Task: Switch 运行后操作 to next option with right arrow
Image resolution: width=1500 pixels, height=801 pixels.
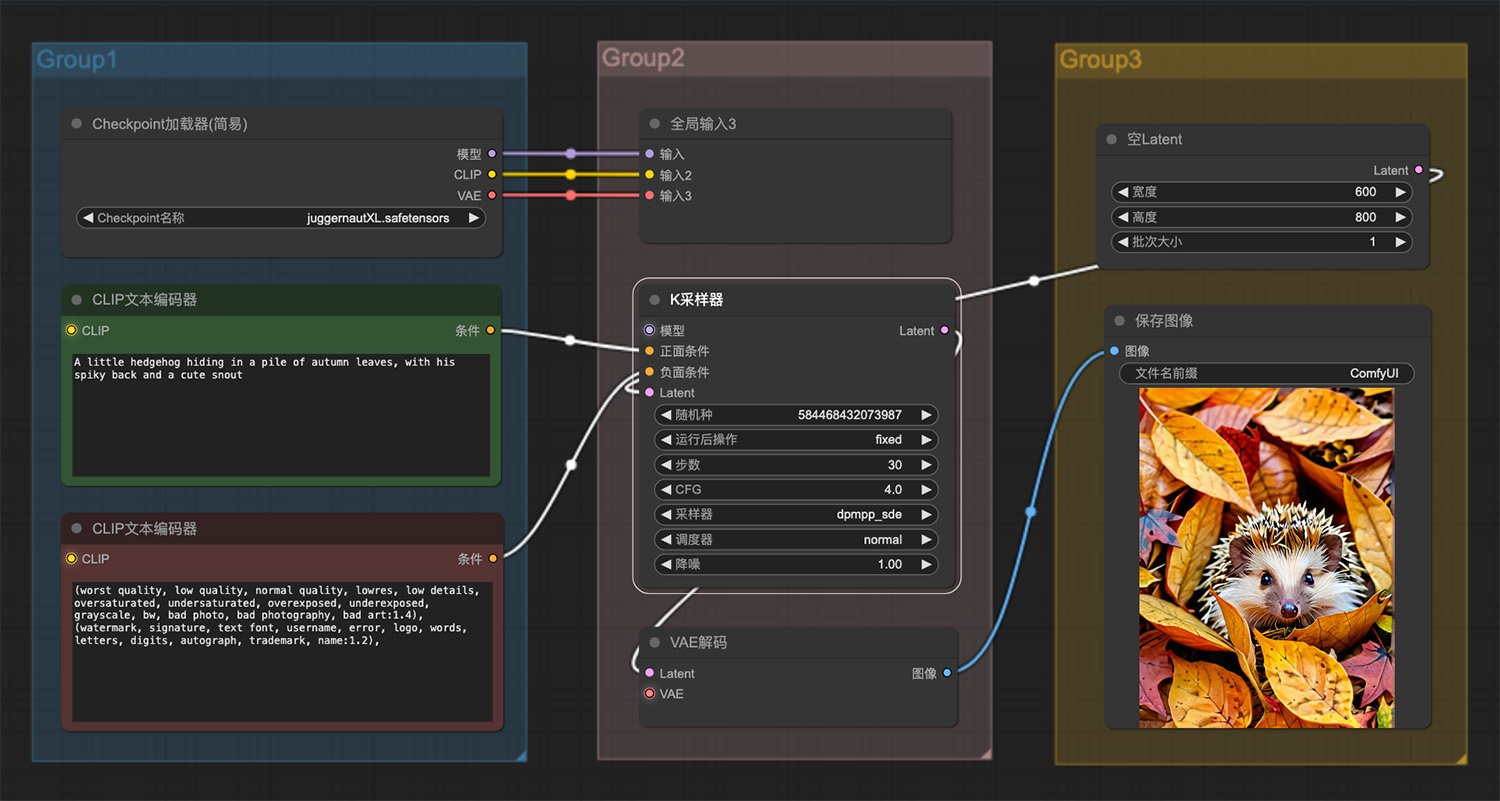Action: click(x=926, y=440)
